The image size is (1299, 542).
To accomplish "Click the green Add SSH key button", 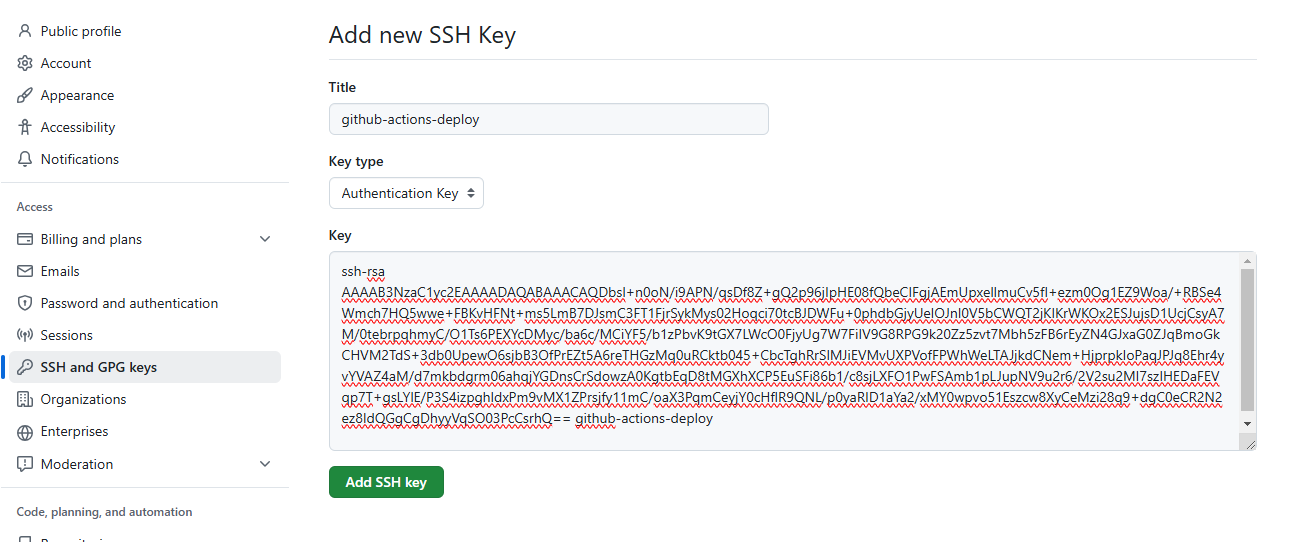I will tap(386, 482).
